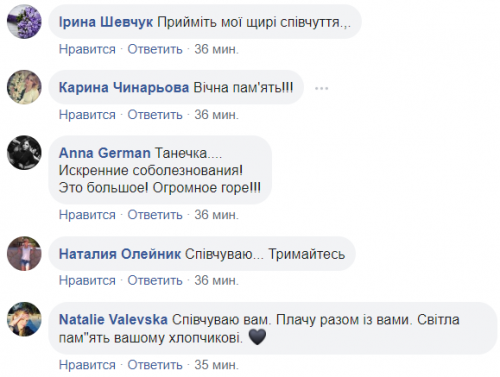
Task: Like Ірина Шевчук's comment with Нравится
Action: coord(87,49)
